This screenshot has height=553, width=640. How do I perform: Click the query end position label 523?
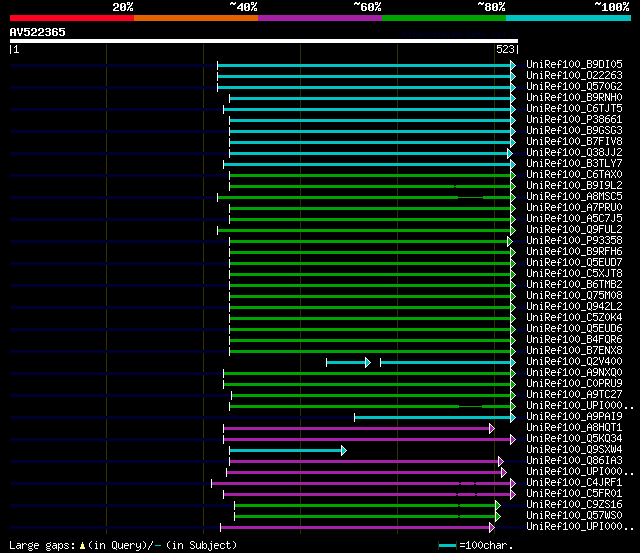tap(505, 49)
